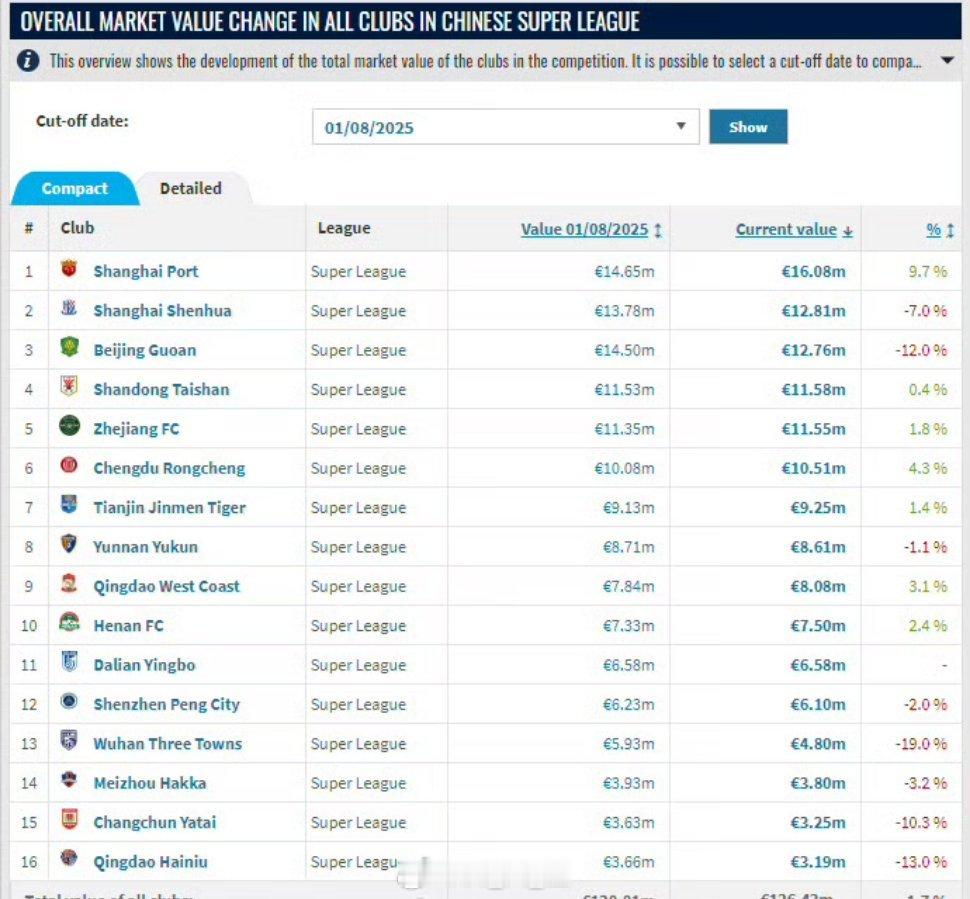970x899 pixels.
Task: Click the Changchun Yatai club crest
Action: [x=69, y=819]
